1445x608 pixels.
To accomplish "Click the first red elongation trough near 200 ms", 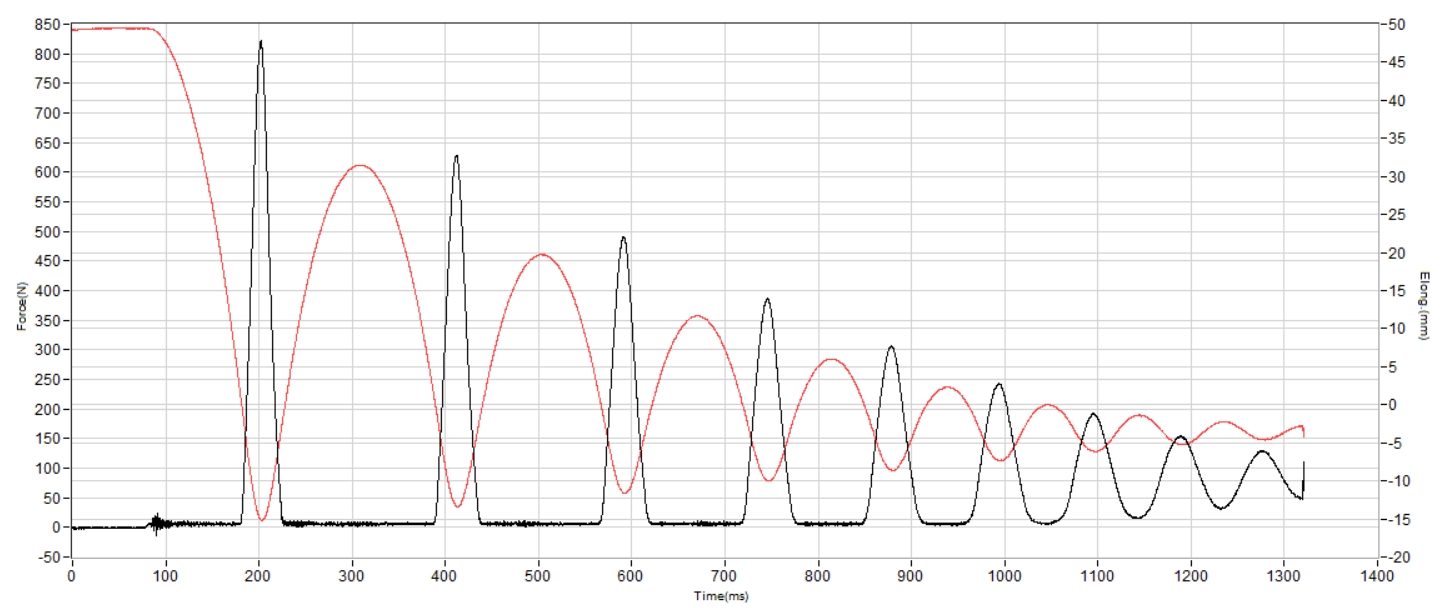I will (x=262, y=519).
